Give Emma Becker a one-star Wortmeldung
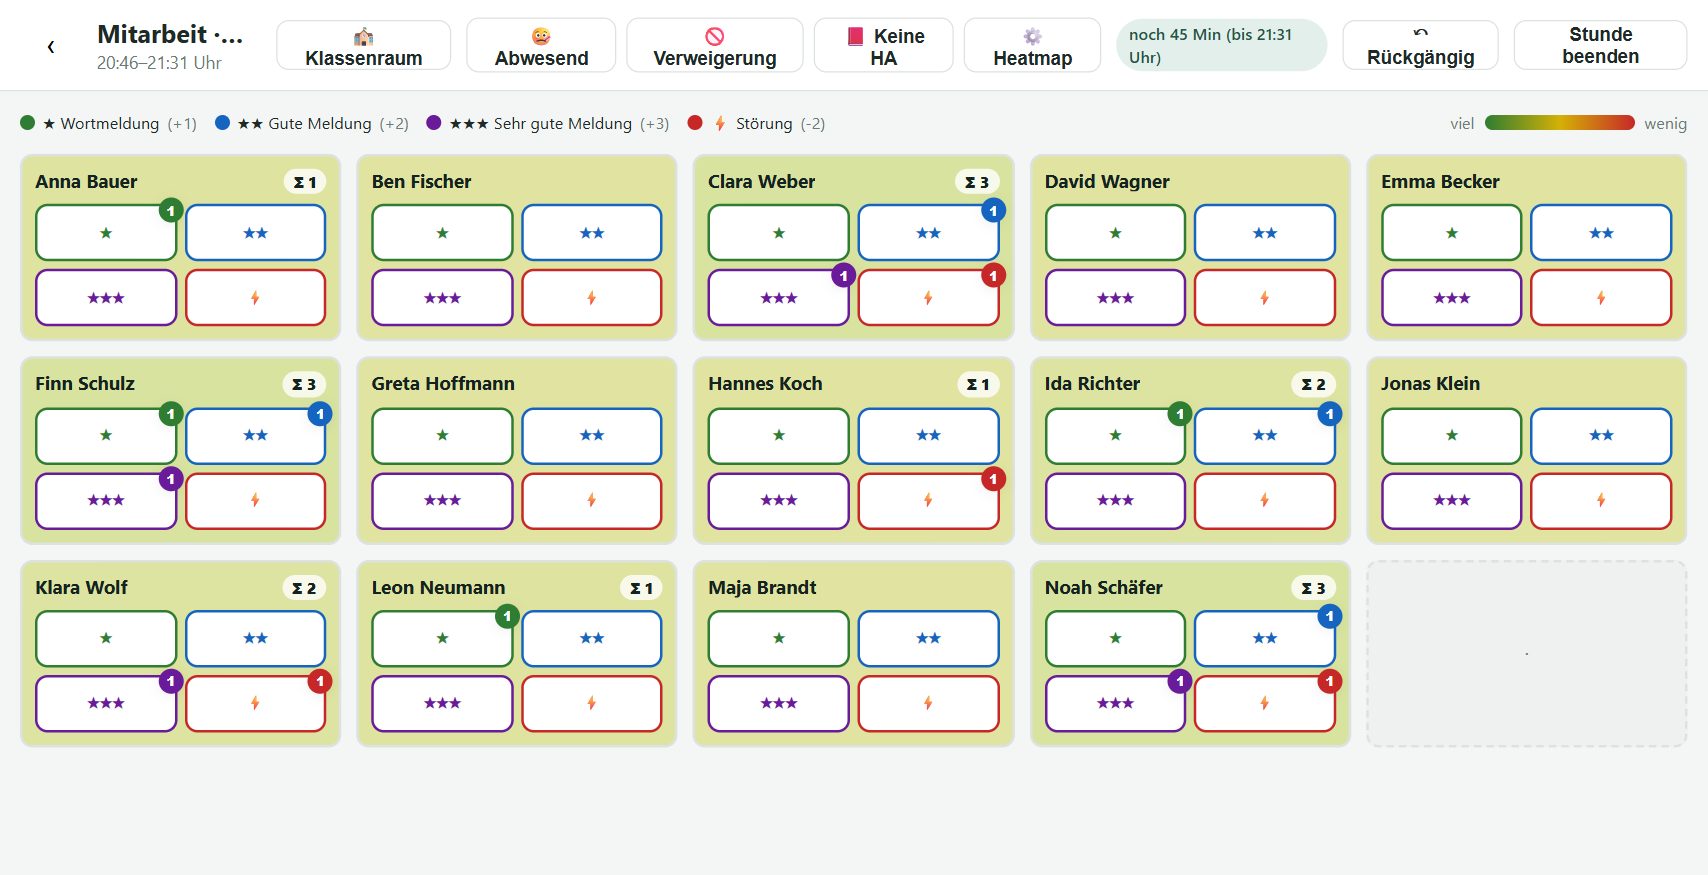This screenshot has height=875, width=1708. (x=1452, y=233)
